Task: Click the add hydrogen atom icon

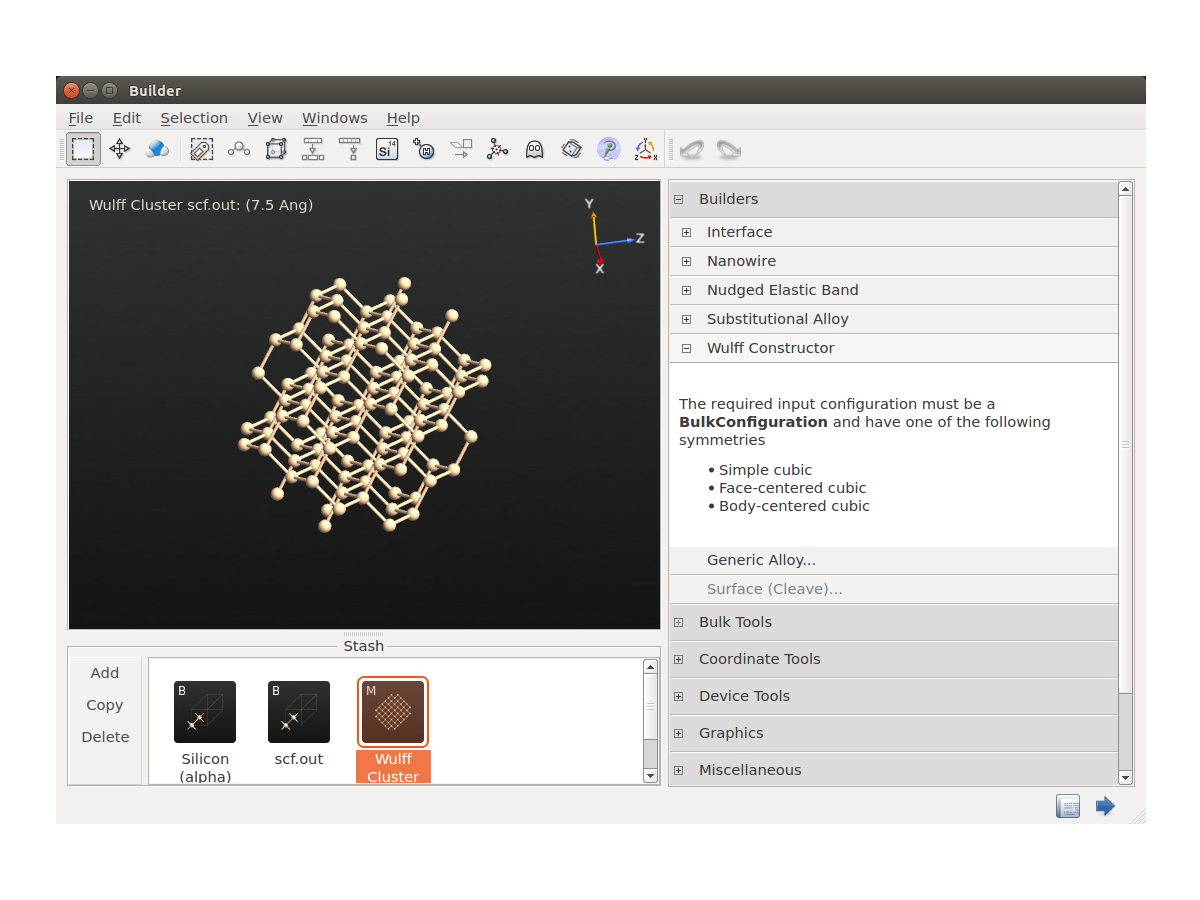Action: point(424,150)
